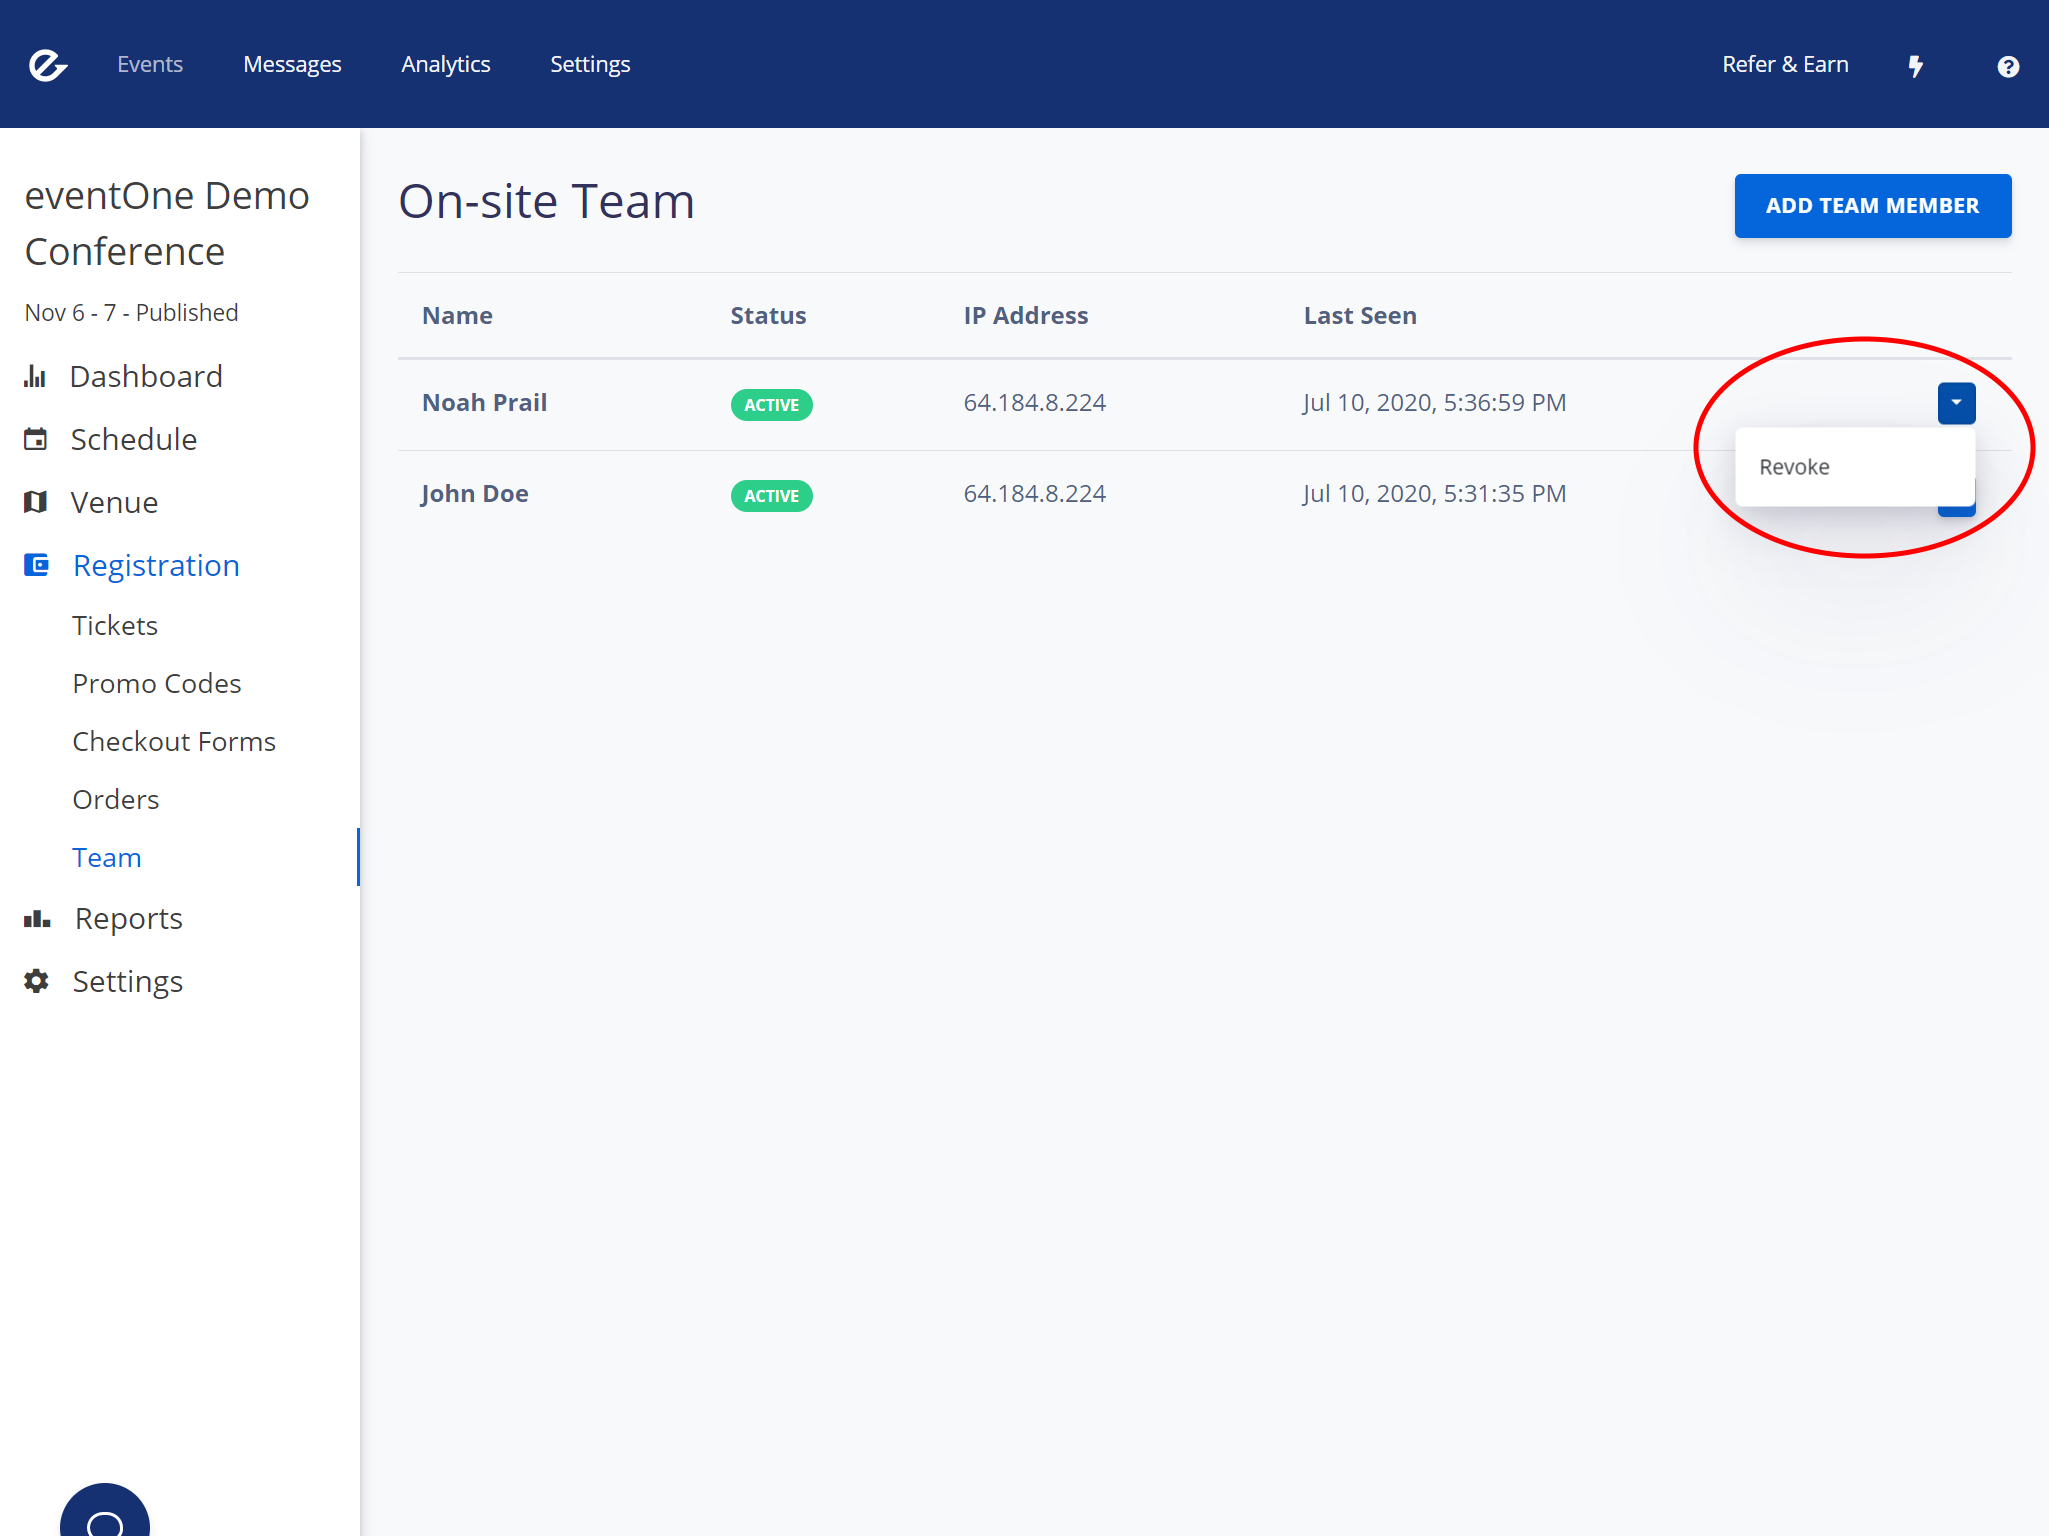The height and width of the screenshot is (1536, 2049).
Task: Open Checkout Forms under Registration
Action: pos(174,742)
